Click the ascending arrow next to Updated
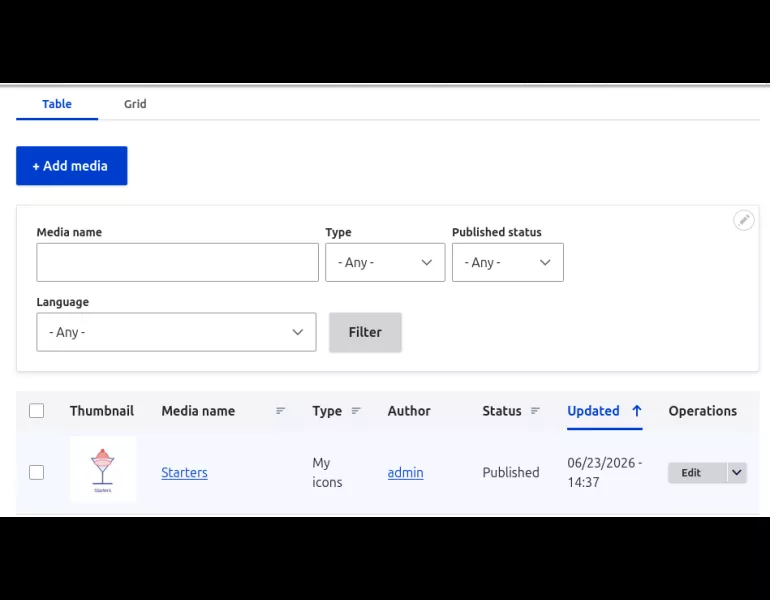Screen dimensions: 770x600 point(636,410)
